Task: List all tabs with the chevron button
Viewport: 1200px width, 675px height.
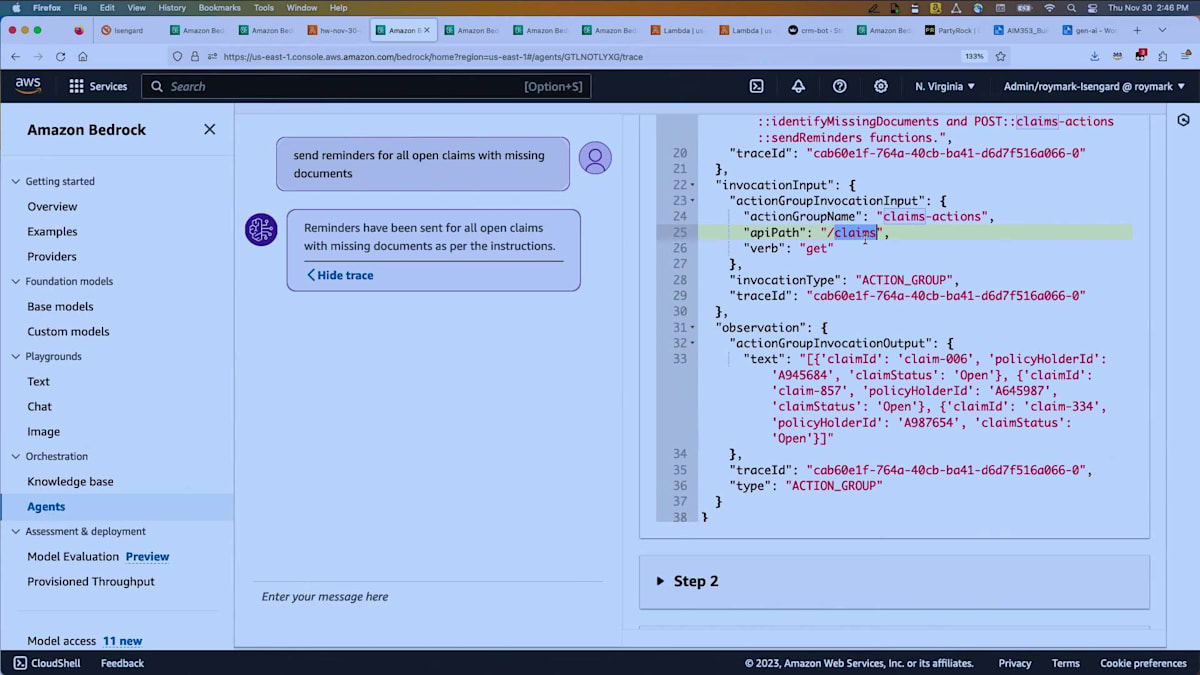Action: click(1162, 30)
